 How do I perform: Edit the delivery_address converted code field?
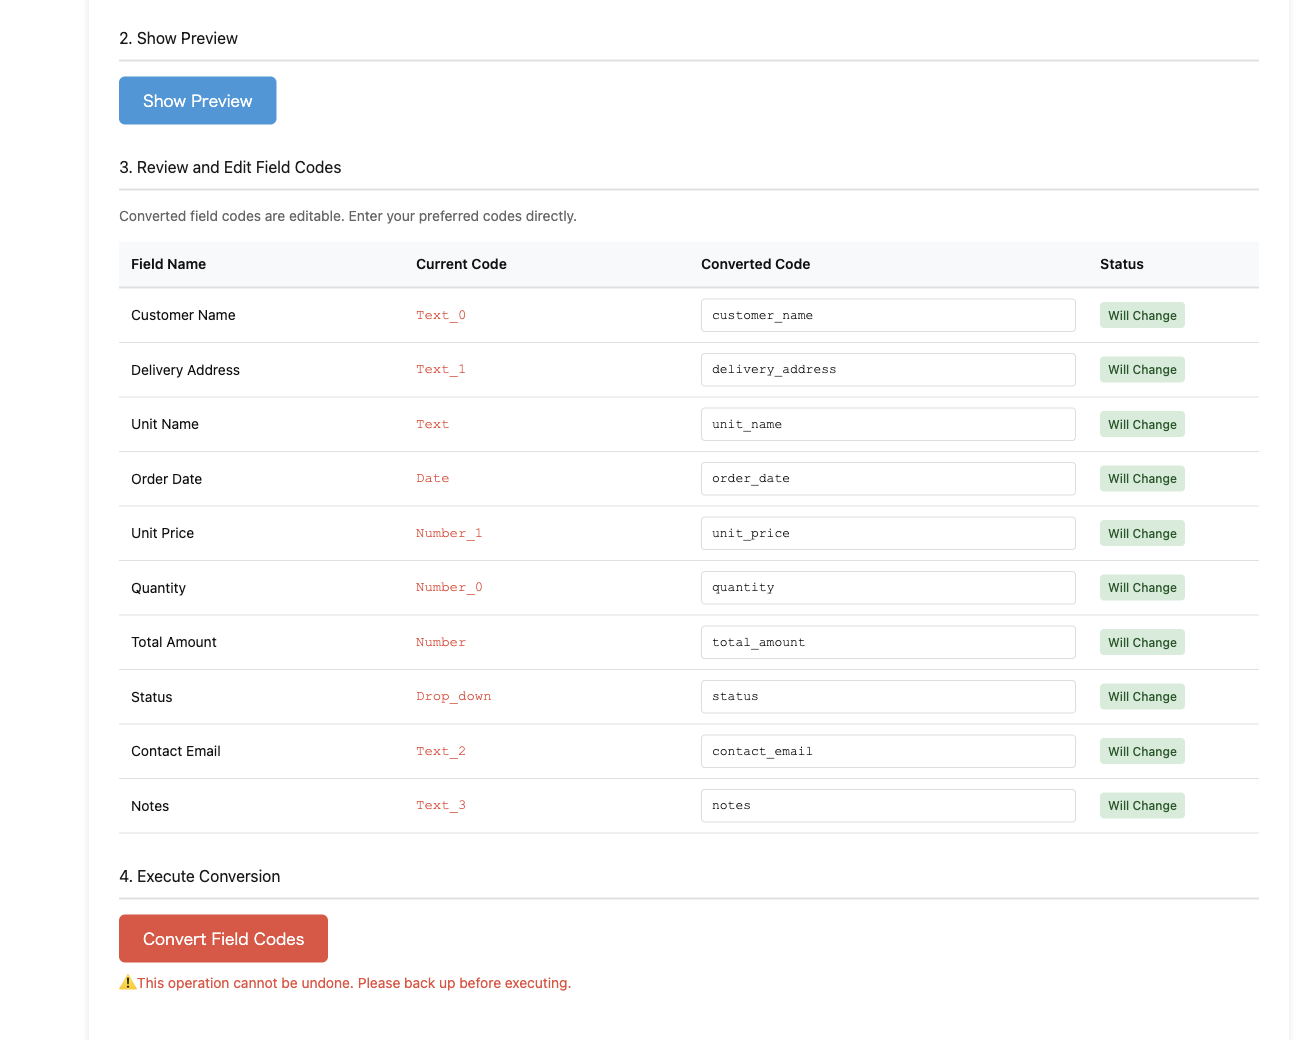tap(888, 370)
